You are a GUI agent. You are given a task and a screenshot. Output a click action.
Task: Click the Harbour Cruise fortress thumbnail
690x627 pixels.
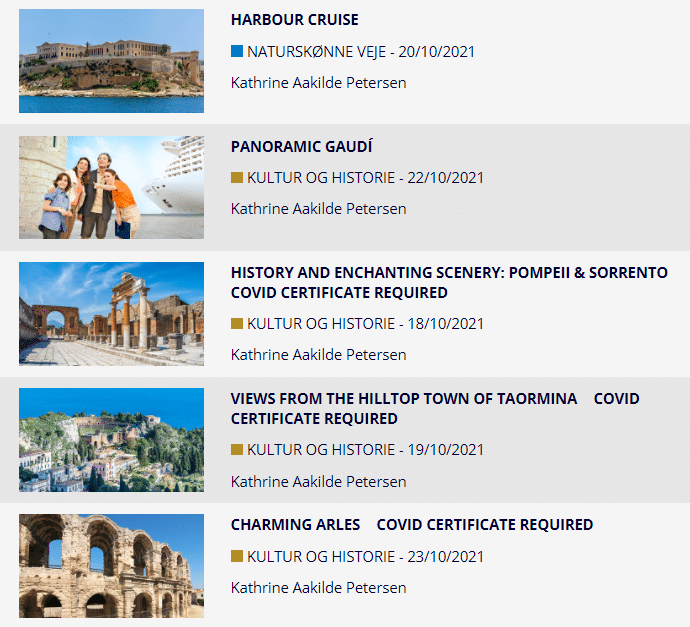click(x=111, y=61)
